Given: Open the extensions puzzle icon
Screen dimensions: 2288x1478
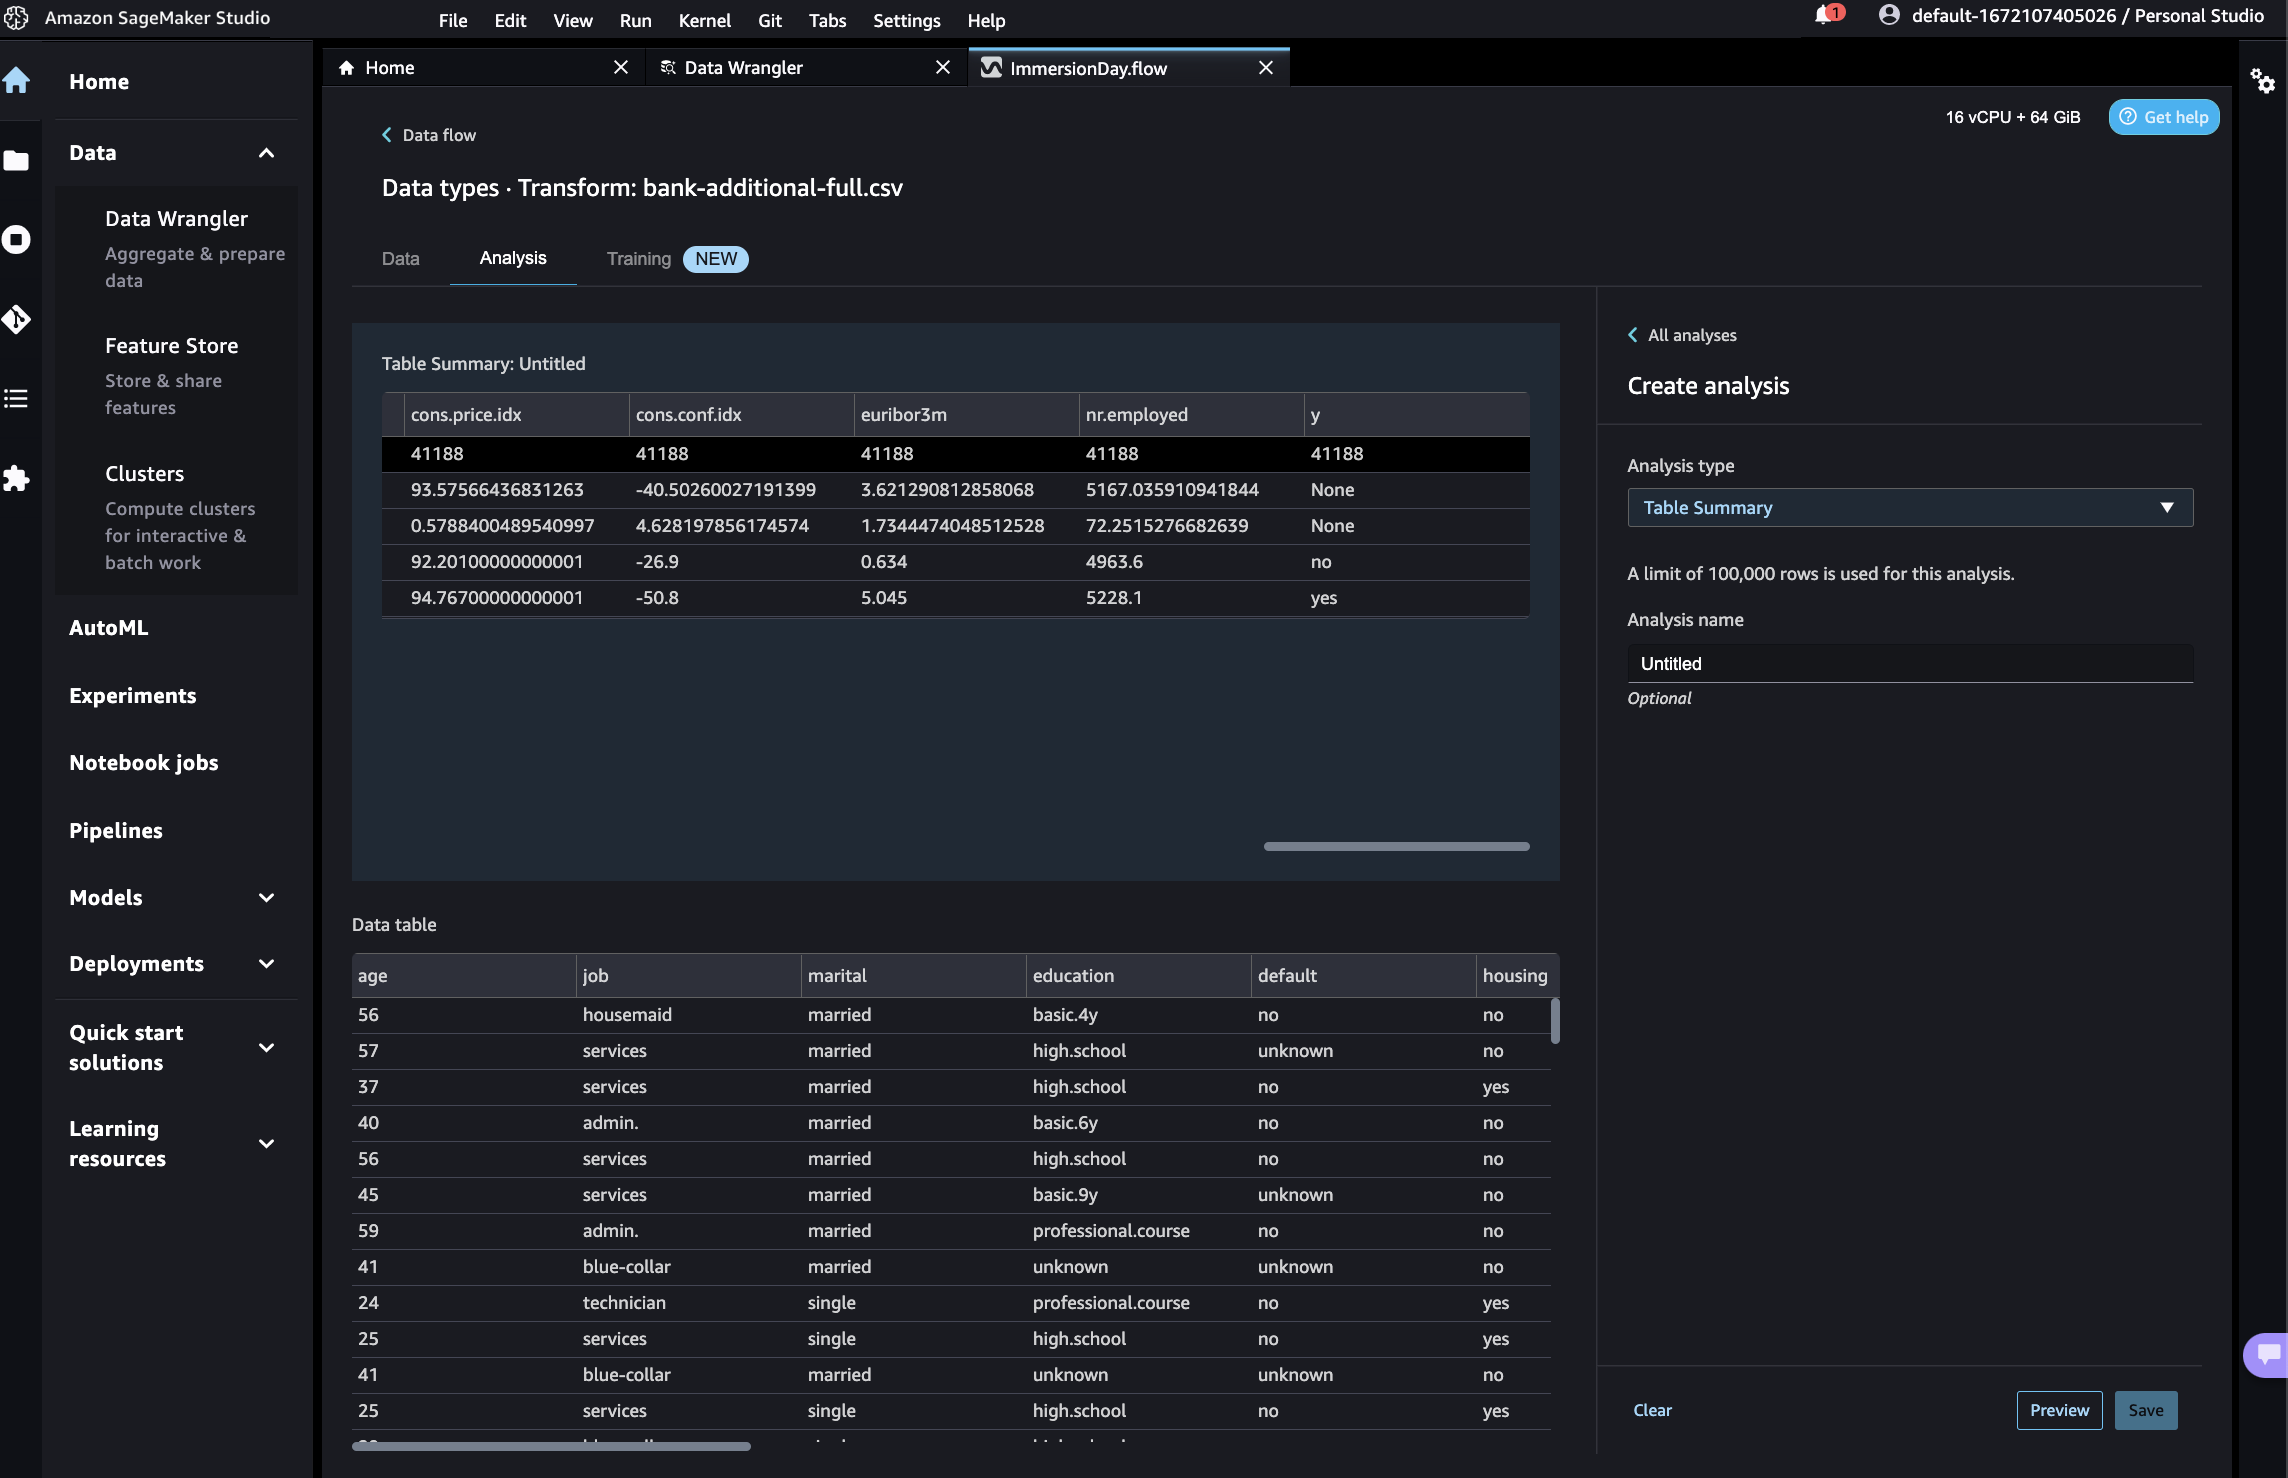Looking at the screenshot, I should coord(17,478).
